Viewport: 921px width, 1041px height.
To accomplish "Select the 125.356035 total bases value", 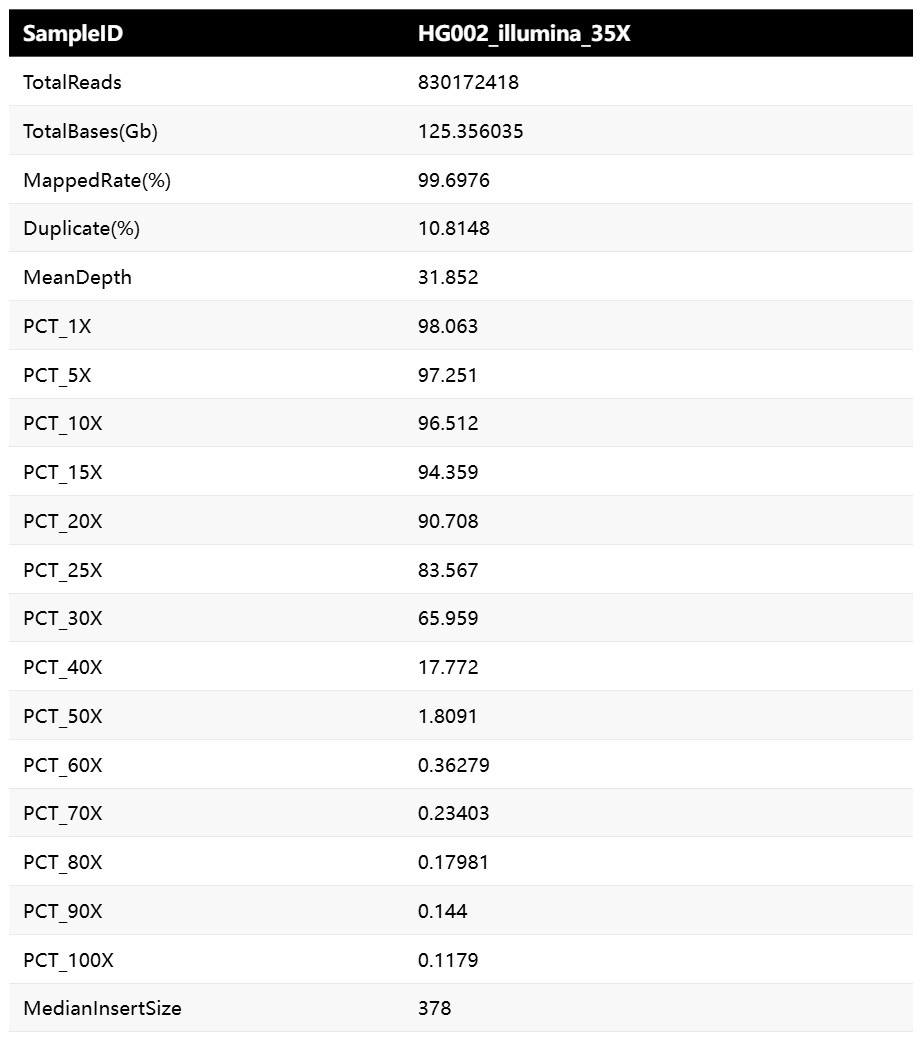I will 470,131.
